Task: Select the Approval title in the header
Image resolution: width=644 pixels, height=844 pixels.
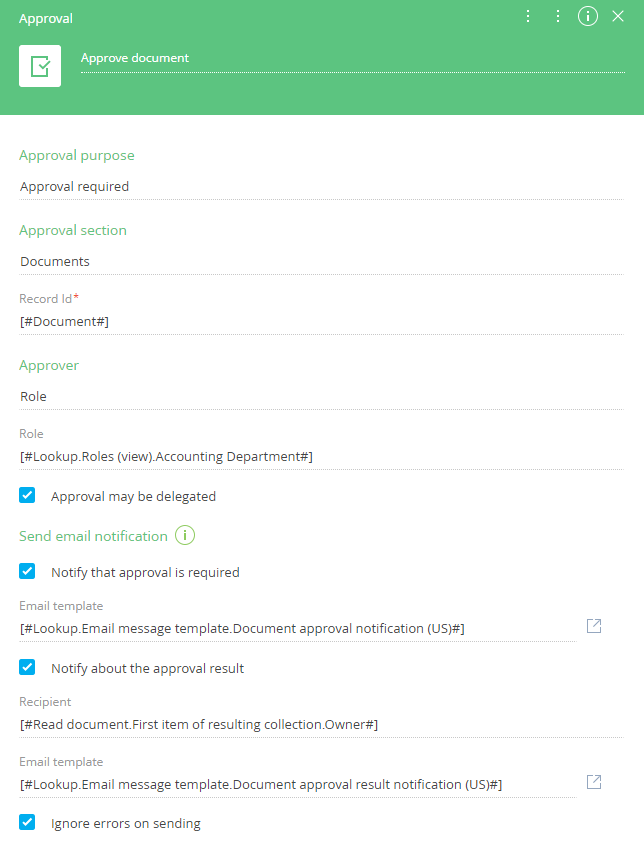Action: (46, 18)
